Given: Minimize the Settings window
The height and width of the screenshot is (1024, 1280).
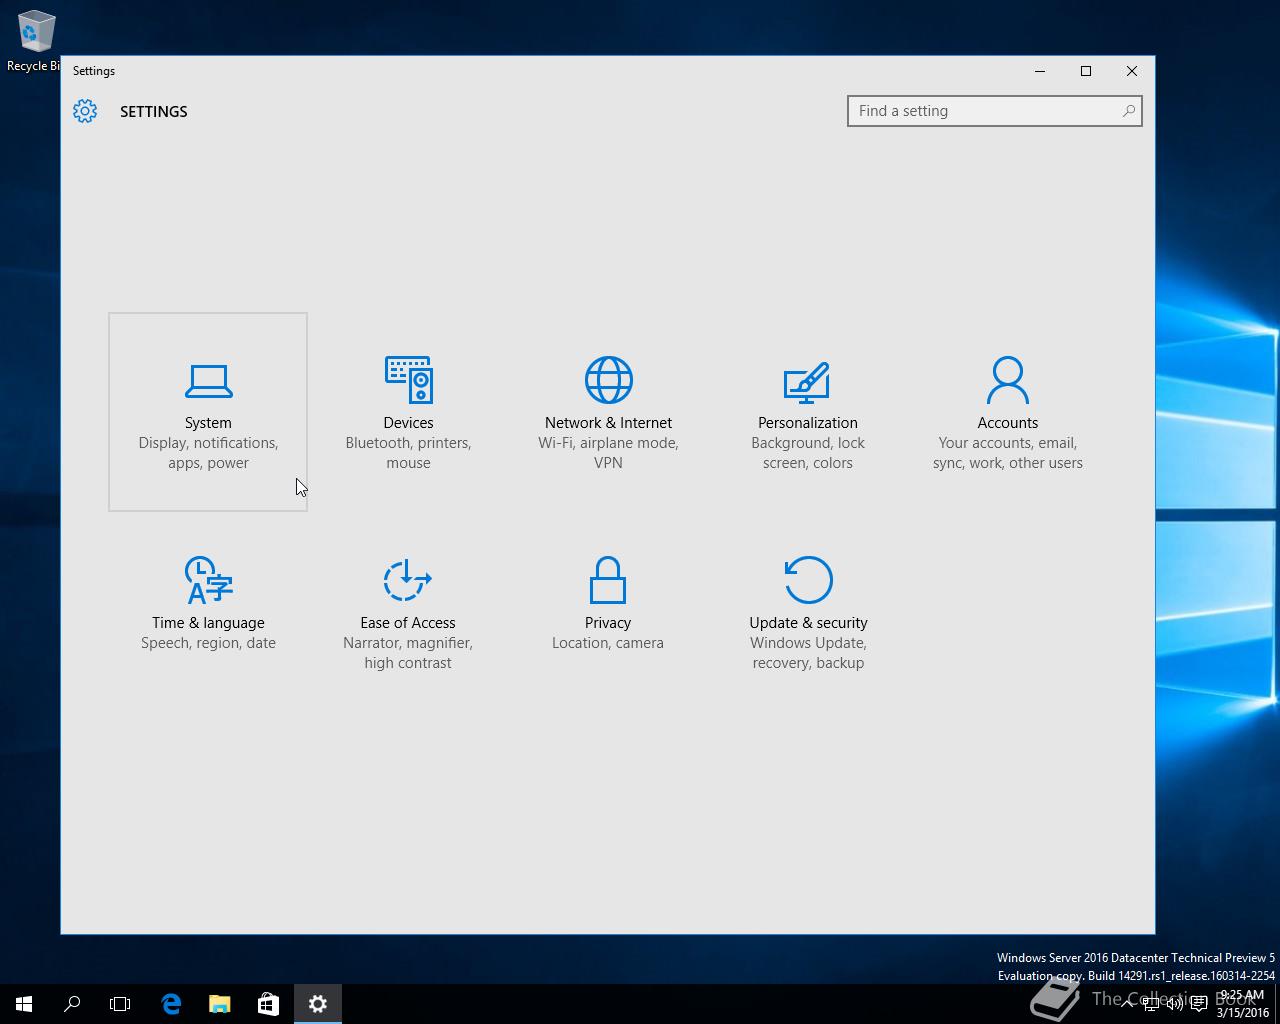Looking at the screenshot, I should (1040, 71).
